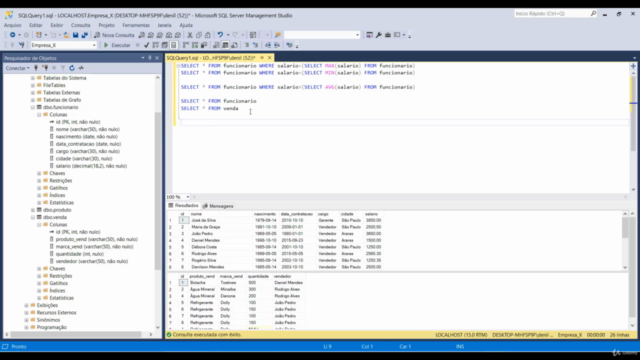
Task: Click the Quick Launch search magnifier icon
Action: tap(593, 13)
